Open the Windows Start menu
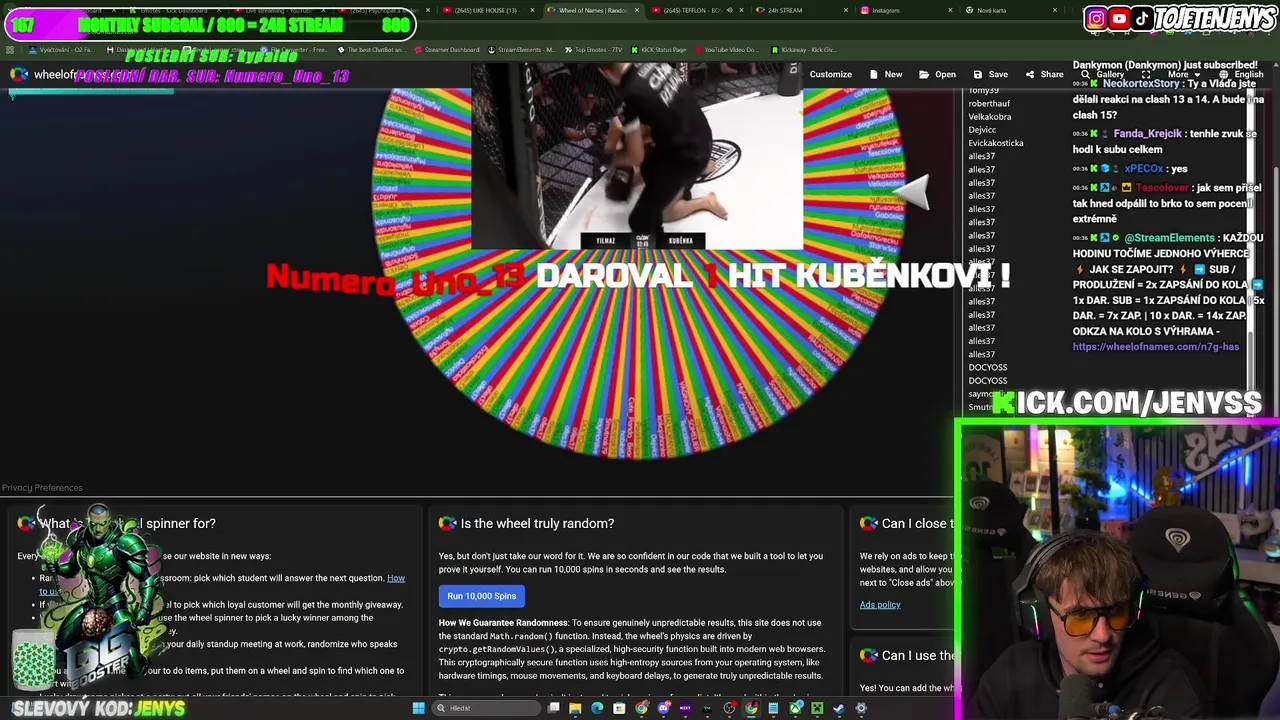1280x720 pixels. pos(418,708)
